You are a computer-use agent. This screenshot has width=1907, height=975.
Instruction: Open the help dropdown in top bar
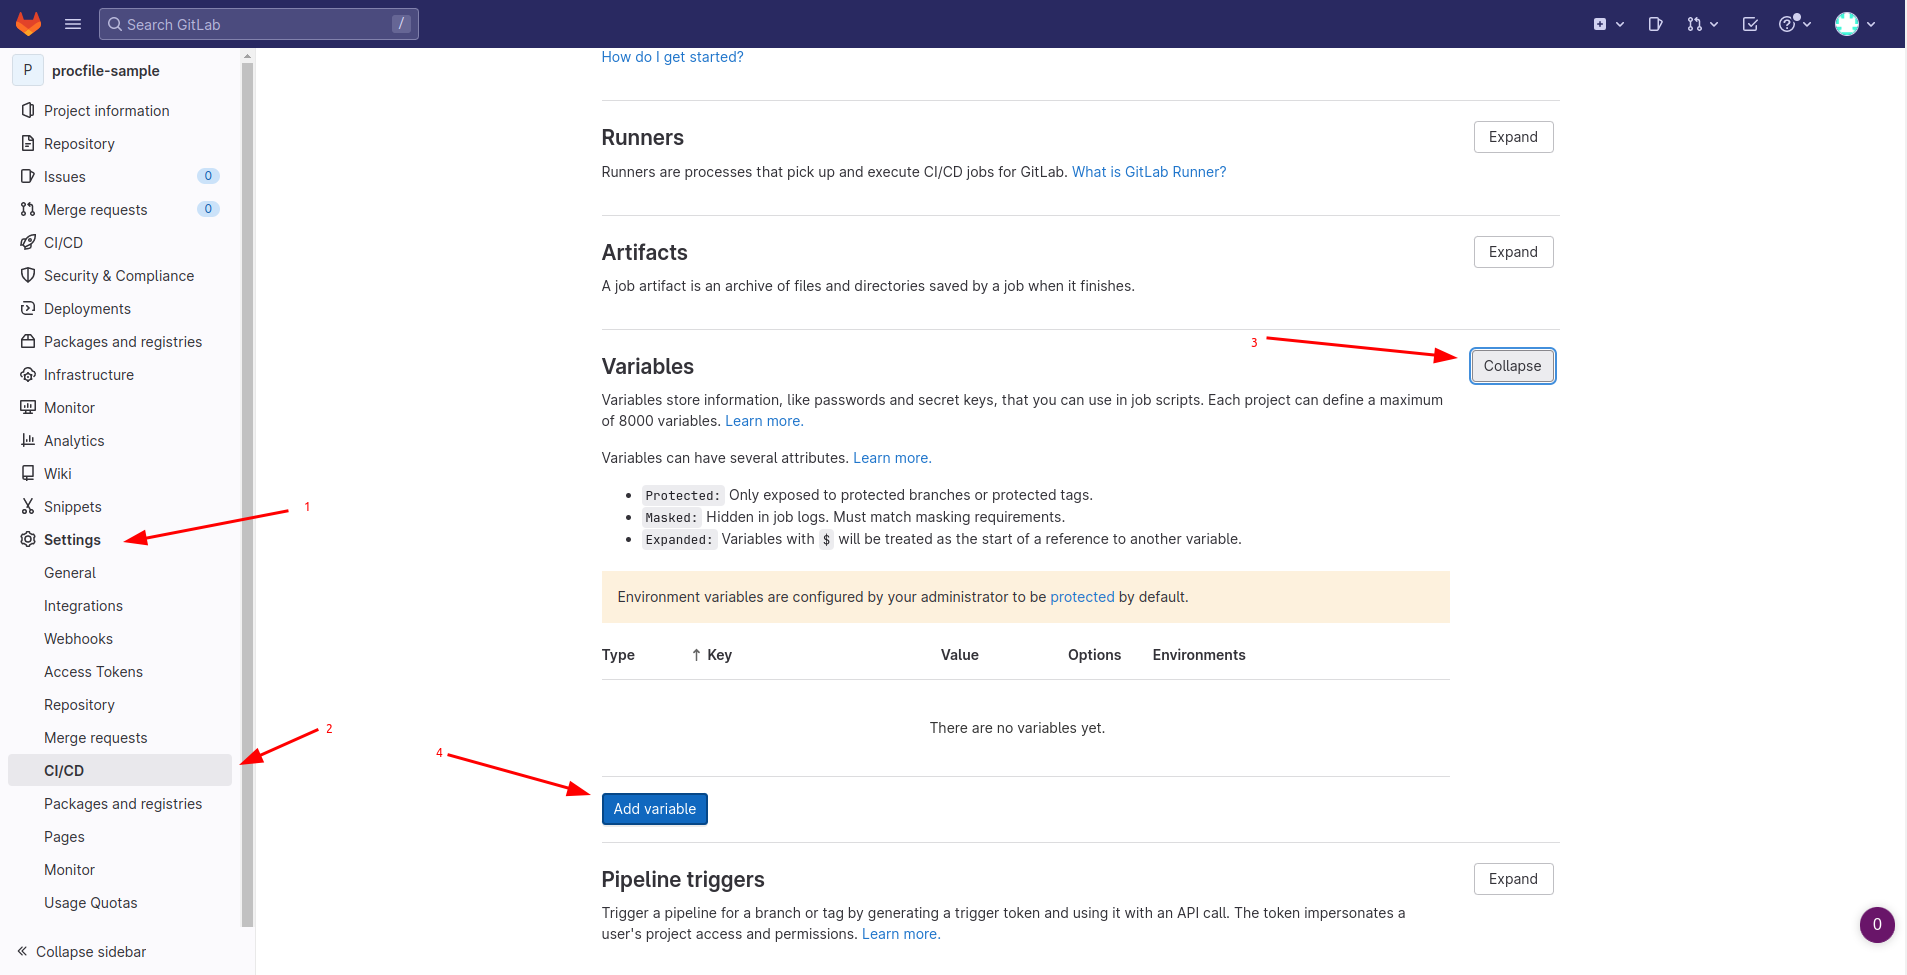[1790, 23]
